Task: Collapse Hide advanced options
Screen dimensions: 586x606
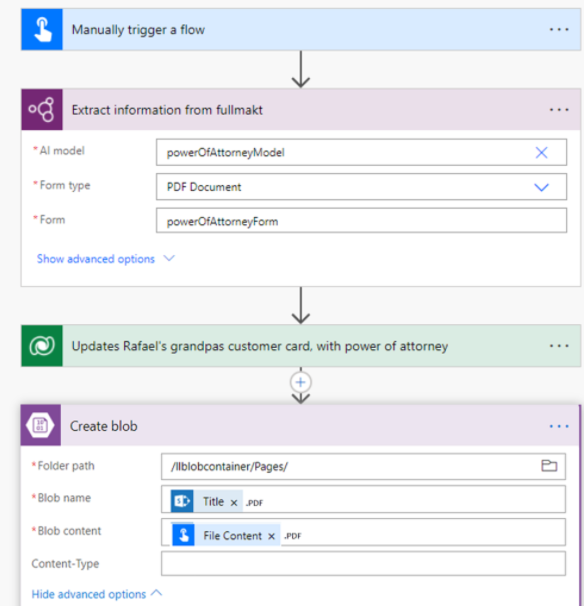Action: click(x=97, y=594)
